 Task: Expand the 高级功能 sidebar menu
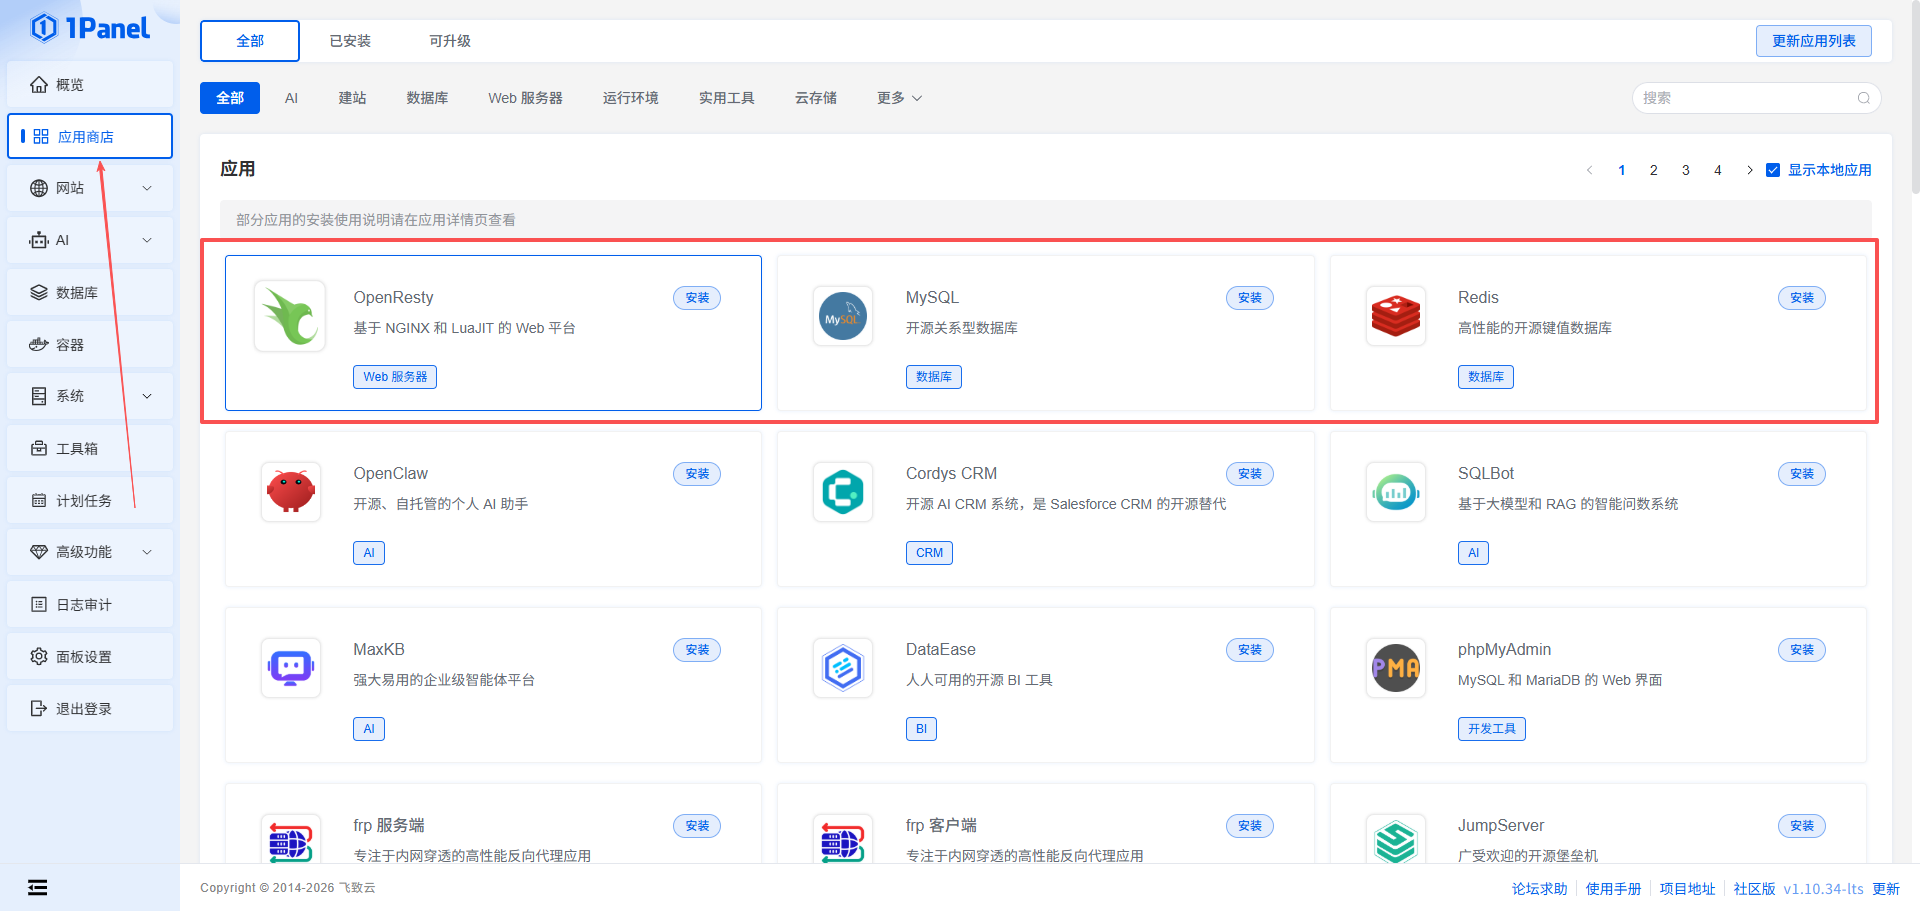pos(90,552)
